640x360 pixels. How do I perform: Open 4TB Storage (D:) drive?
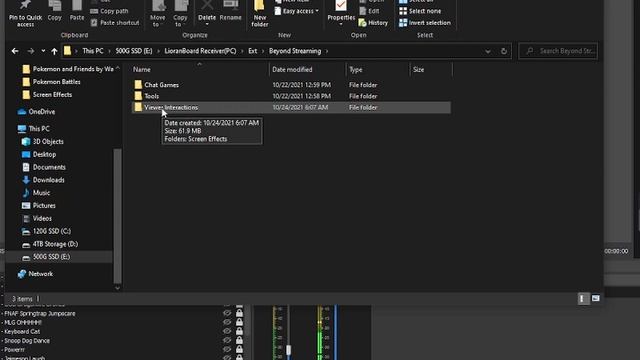(x=50, y=244)
